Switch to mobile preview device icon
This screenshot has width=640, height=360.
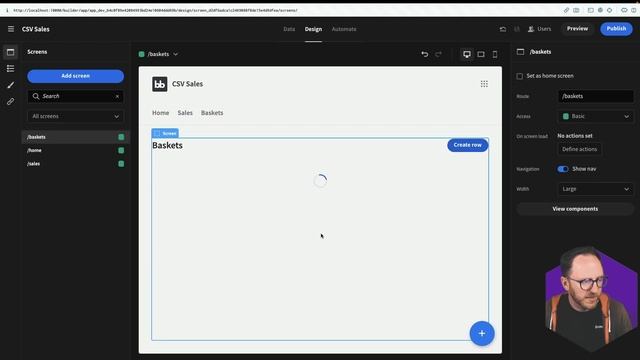click(x=495, y=54)
